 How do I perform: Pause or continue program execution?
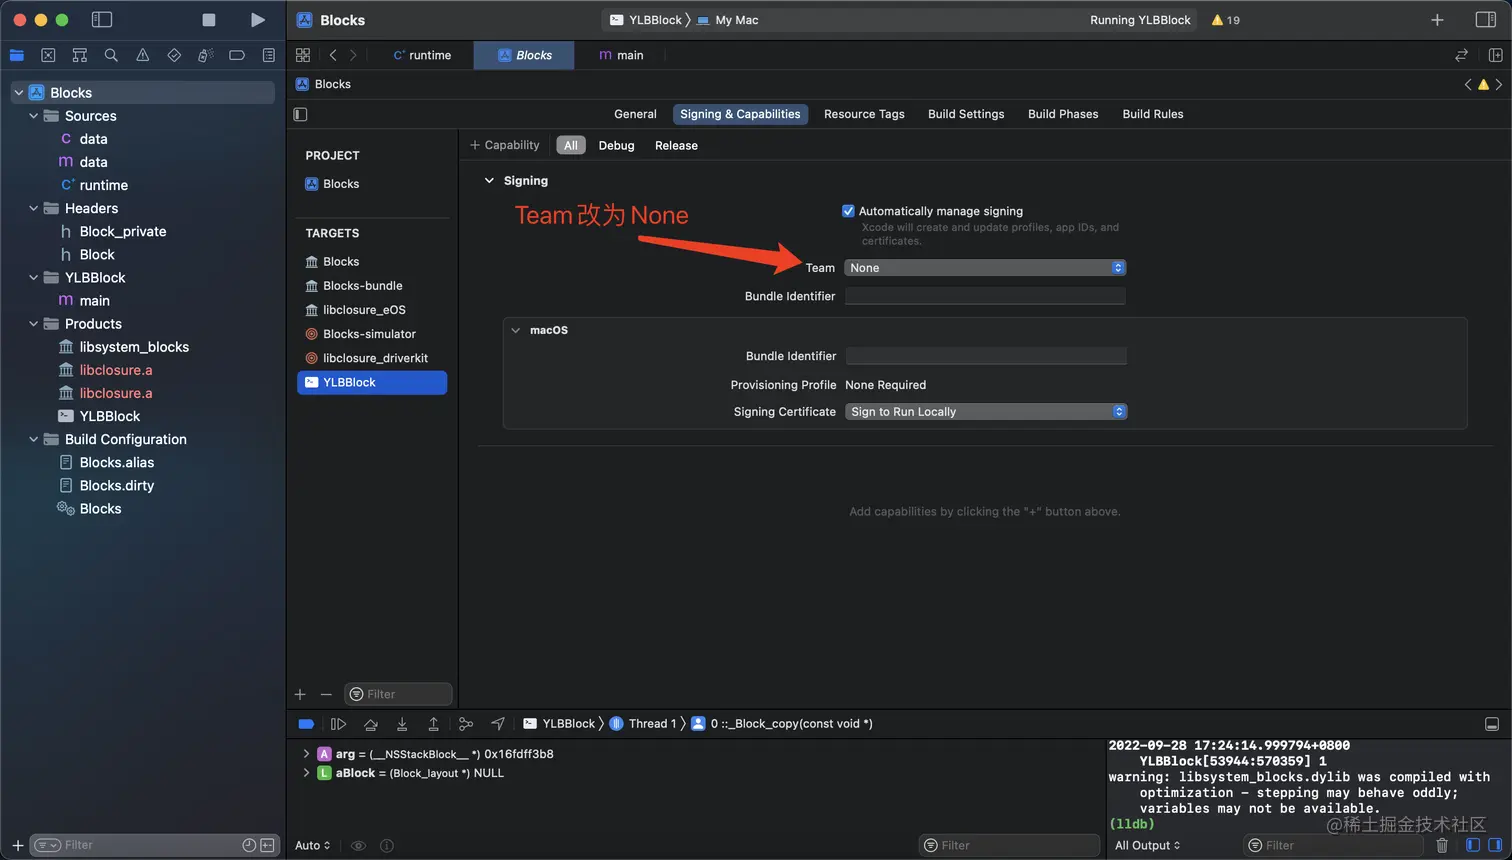tap(338, 724)
